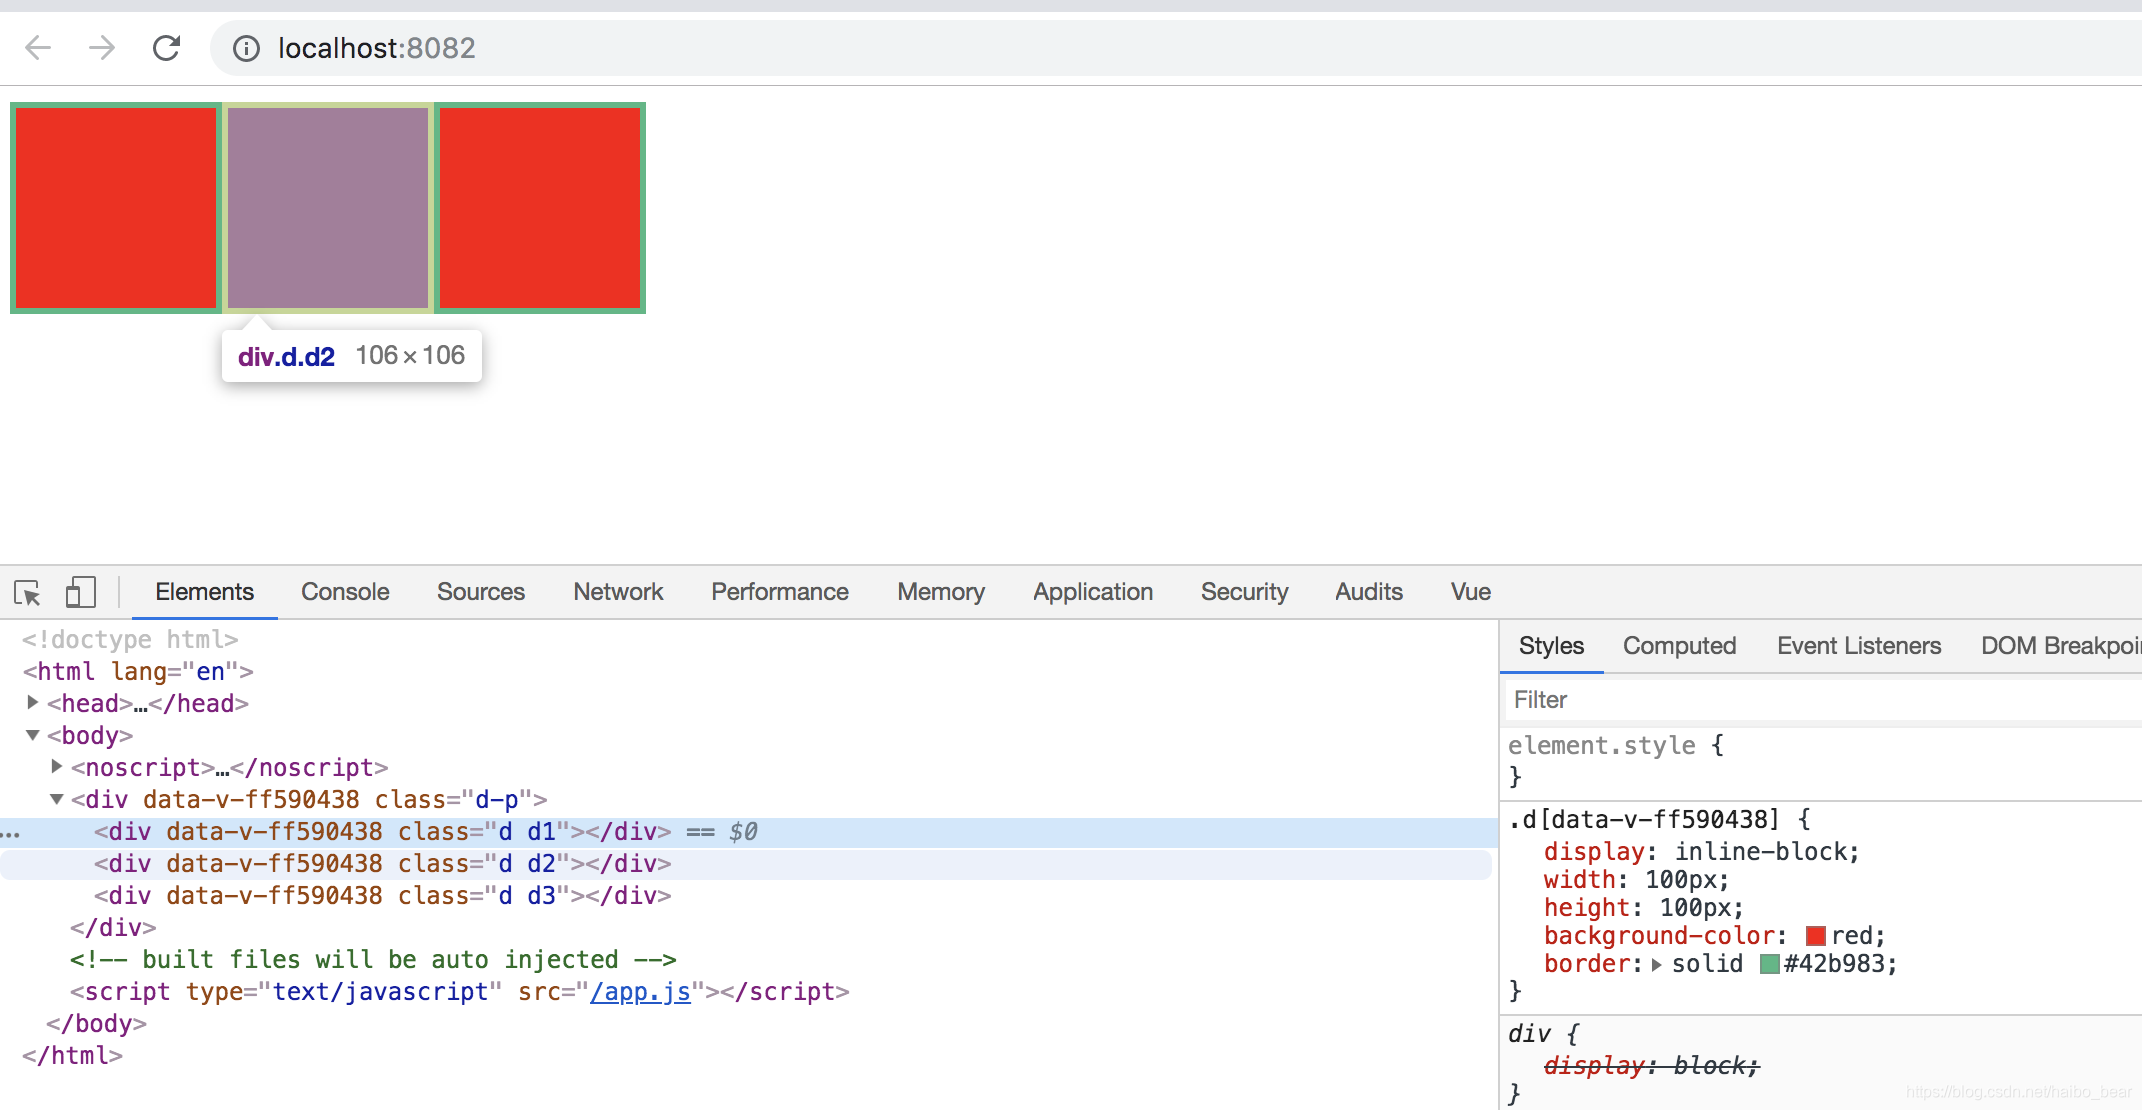Expand the noscript element
The height and width of the screenshot is (1110, 2142).
57,767
